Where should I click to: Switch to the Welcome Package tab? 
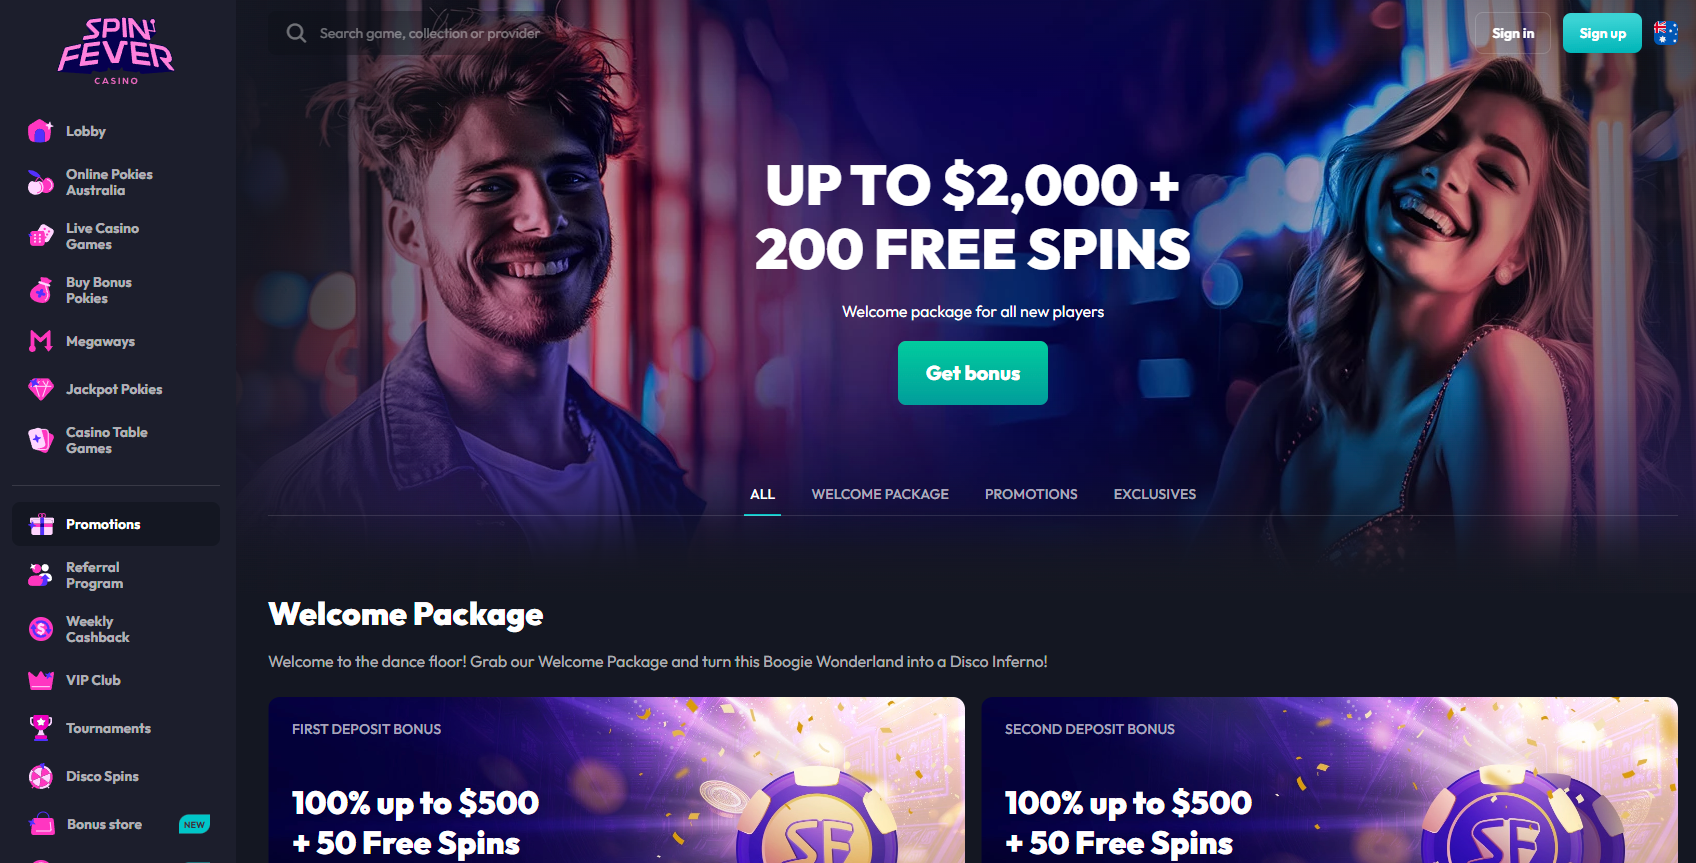pos(880,494)
